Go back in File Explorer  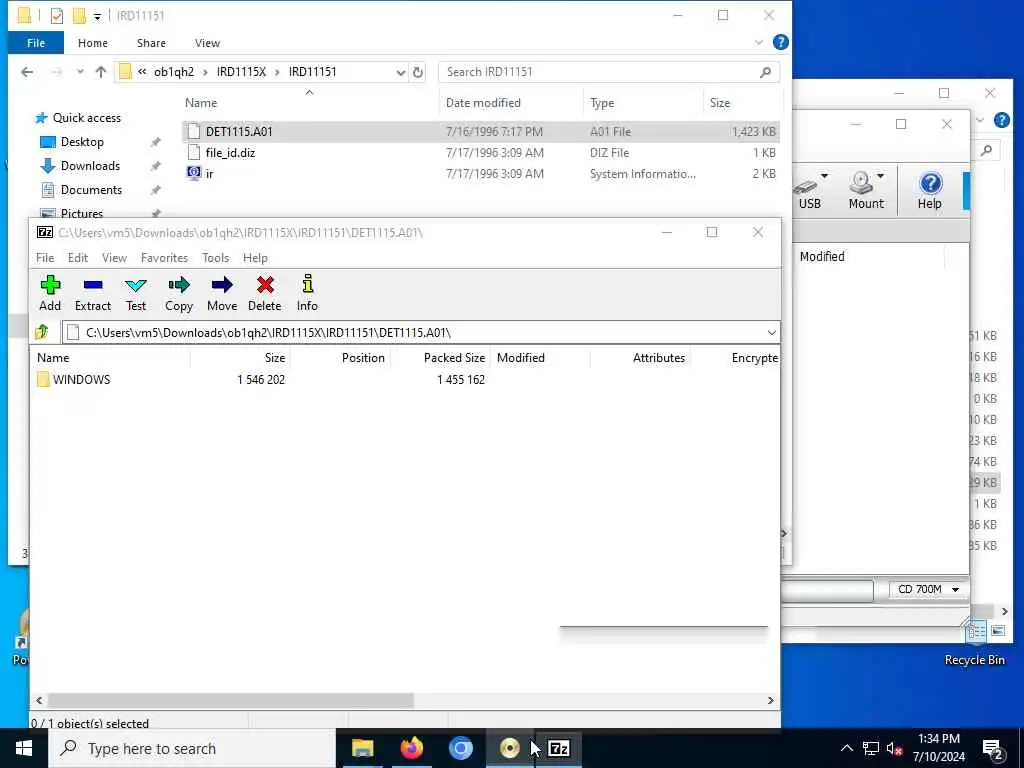pos(27,72)
